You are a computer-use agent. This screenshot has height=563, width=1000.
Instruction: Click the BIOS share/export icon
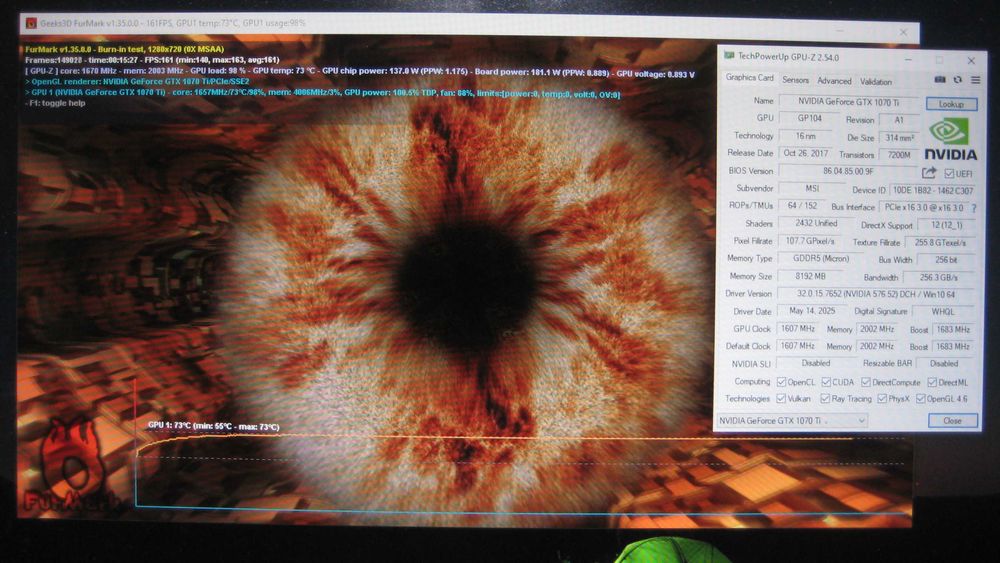click(x=929, y=172)
